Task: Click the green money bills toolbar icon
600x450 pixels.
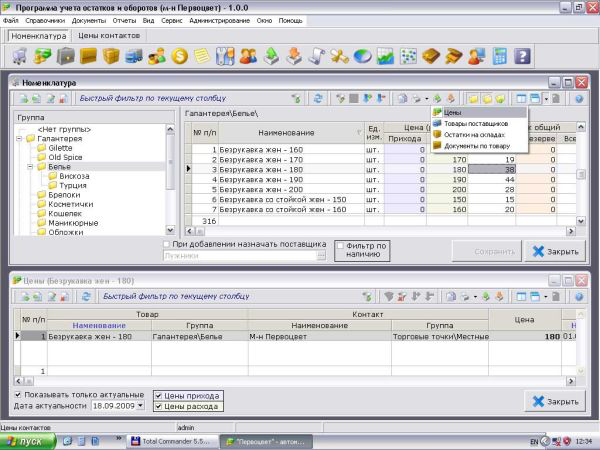Action: tap(42, 57)
